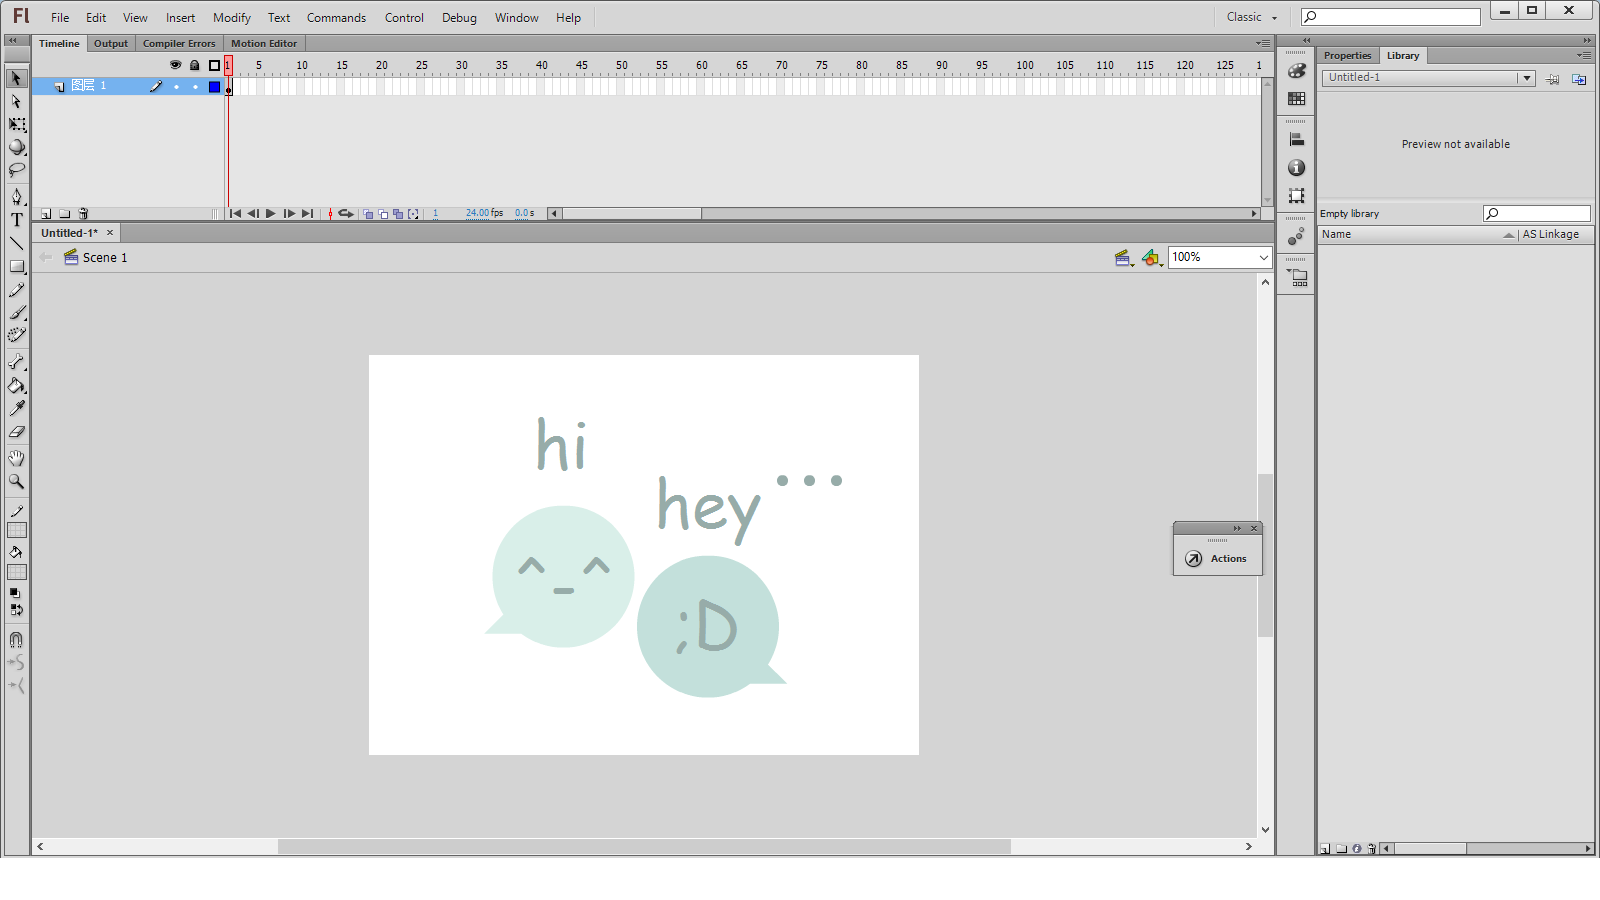Open the Transform panel icon

click(x=1296, y=196)
